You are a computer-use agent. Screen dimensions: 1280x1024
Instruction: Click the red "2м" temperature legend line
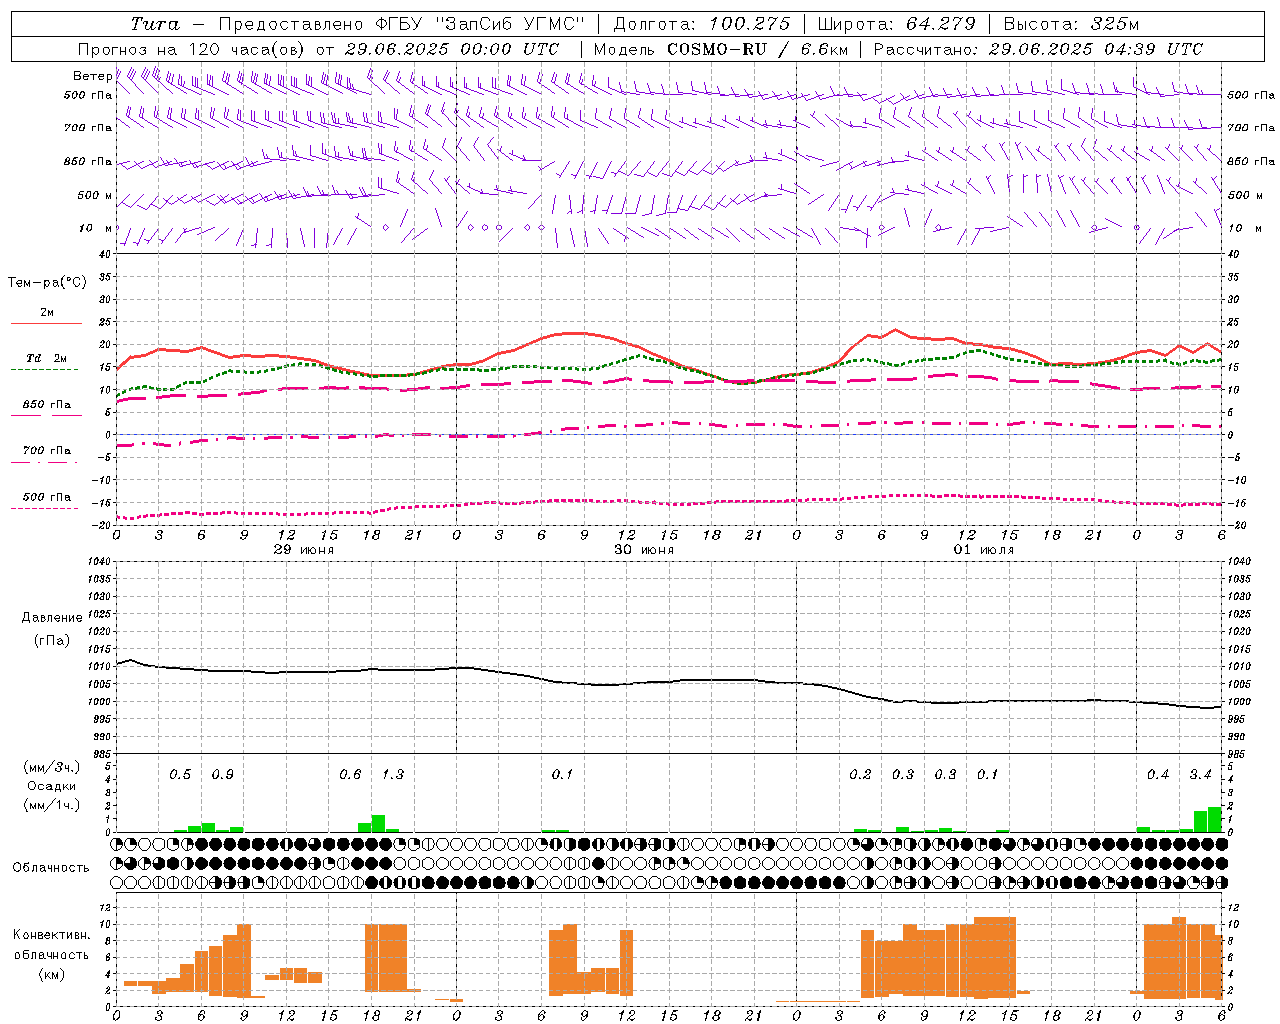(x=46, y=323)
